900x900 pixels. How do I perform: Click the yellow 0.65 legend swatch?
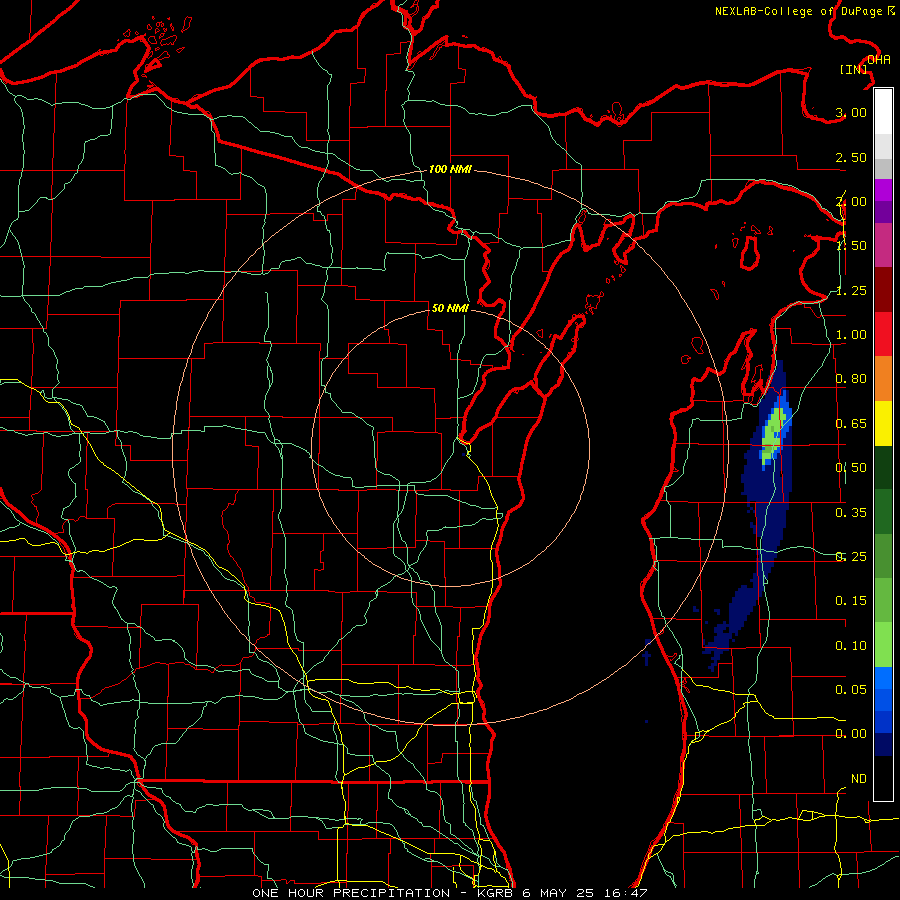883,423
